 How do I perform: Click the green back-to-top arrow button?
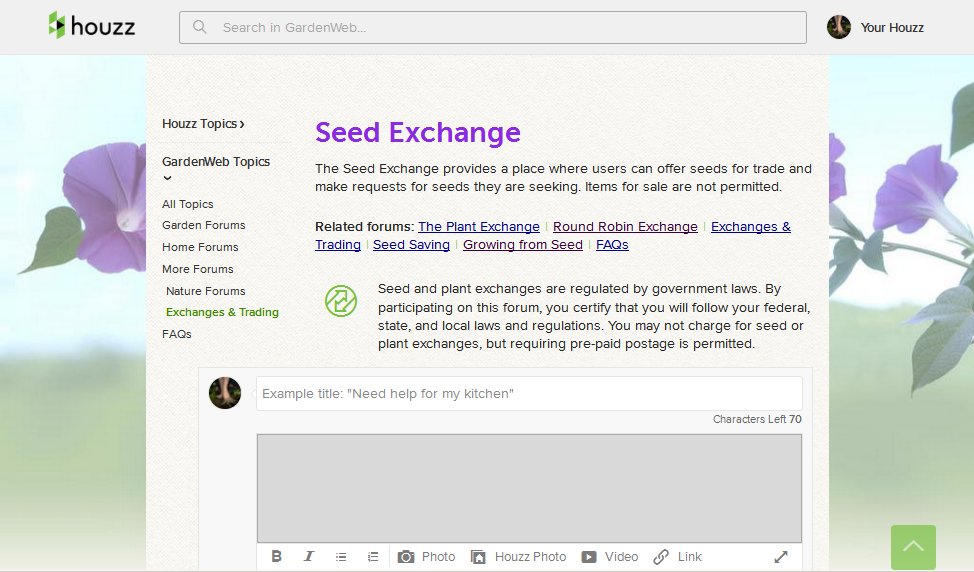coord(913,547)
